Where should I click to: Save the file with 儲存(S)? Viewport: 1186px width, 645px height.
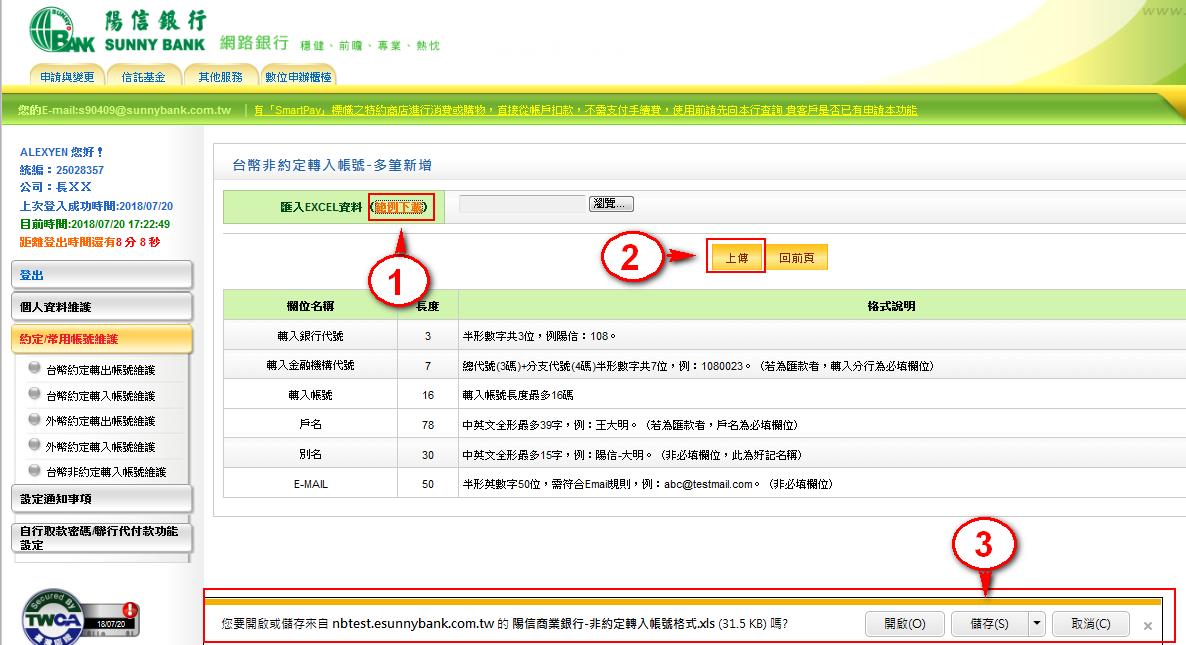coord(989,624)
